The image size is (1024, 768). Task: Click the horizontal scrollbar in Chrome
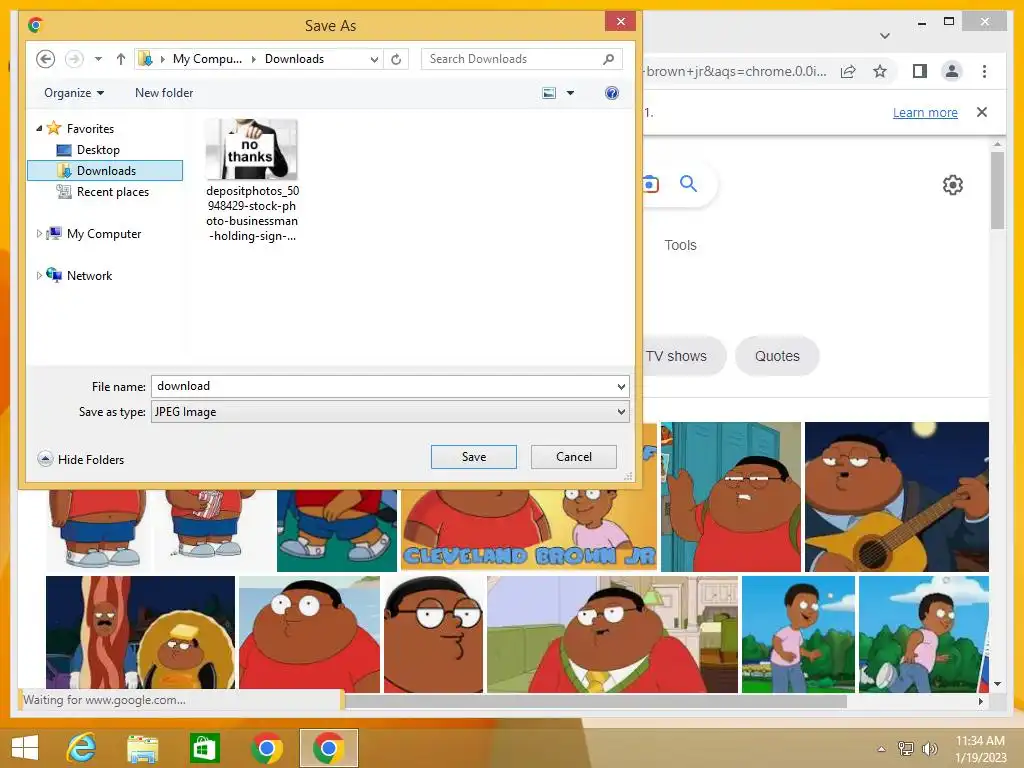click(x=595, y=701)
